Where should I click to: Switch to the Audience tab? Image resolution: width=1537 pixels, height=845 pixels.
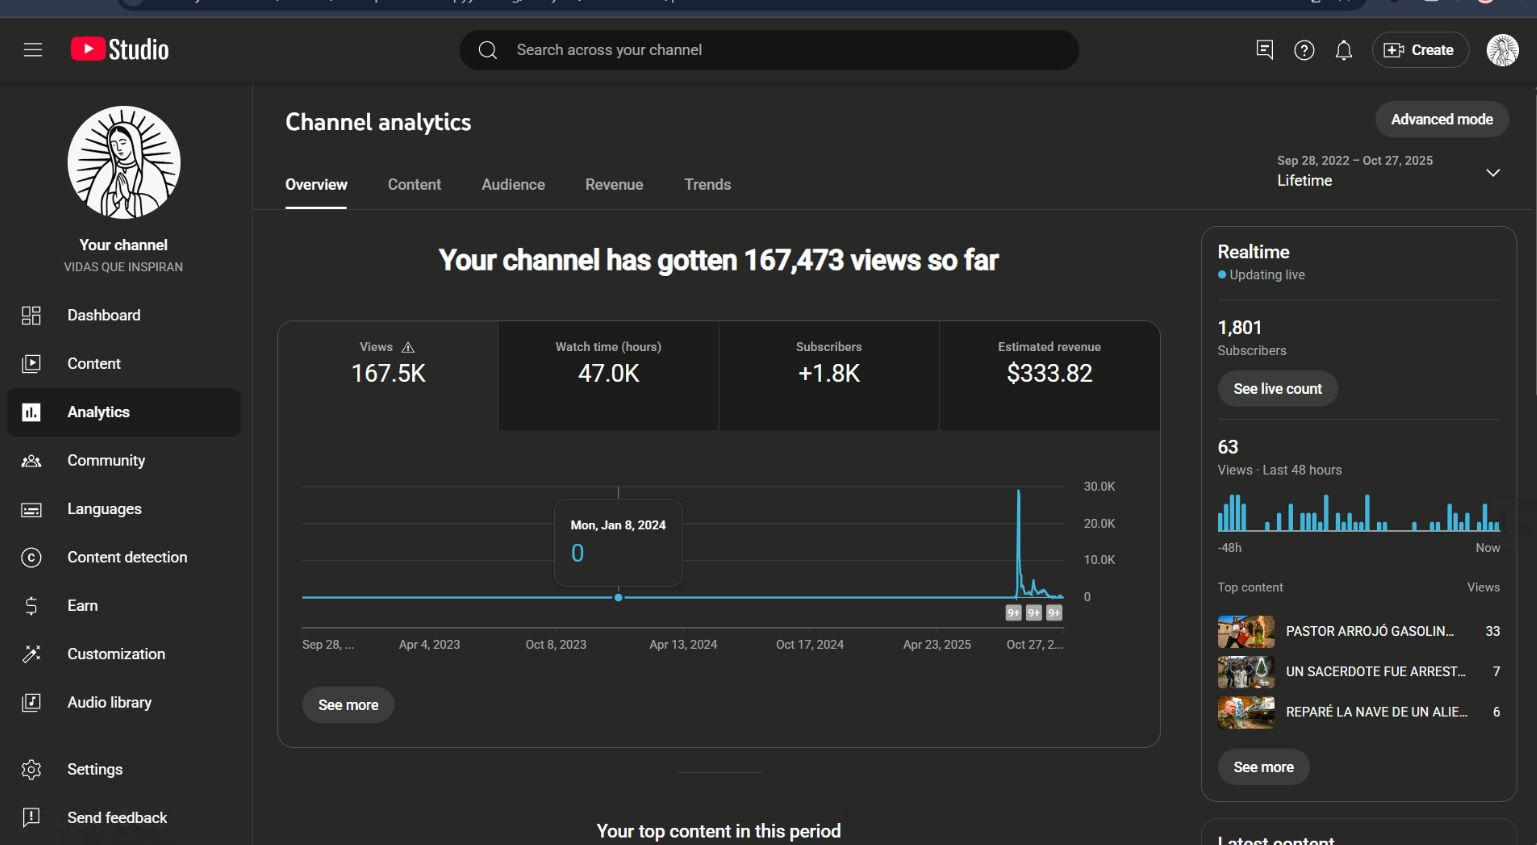click(513, 185)
